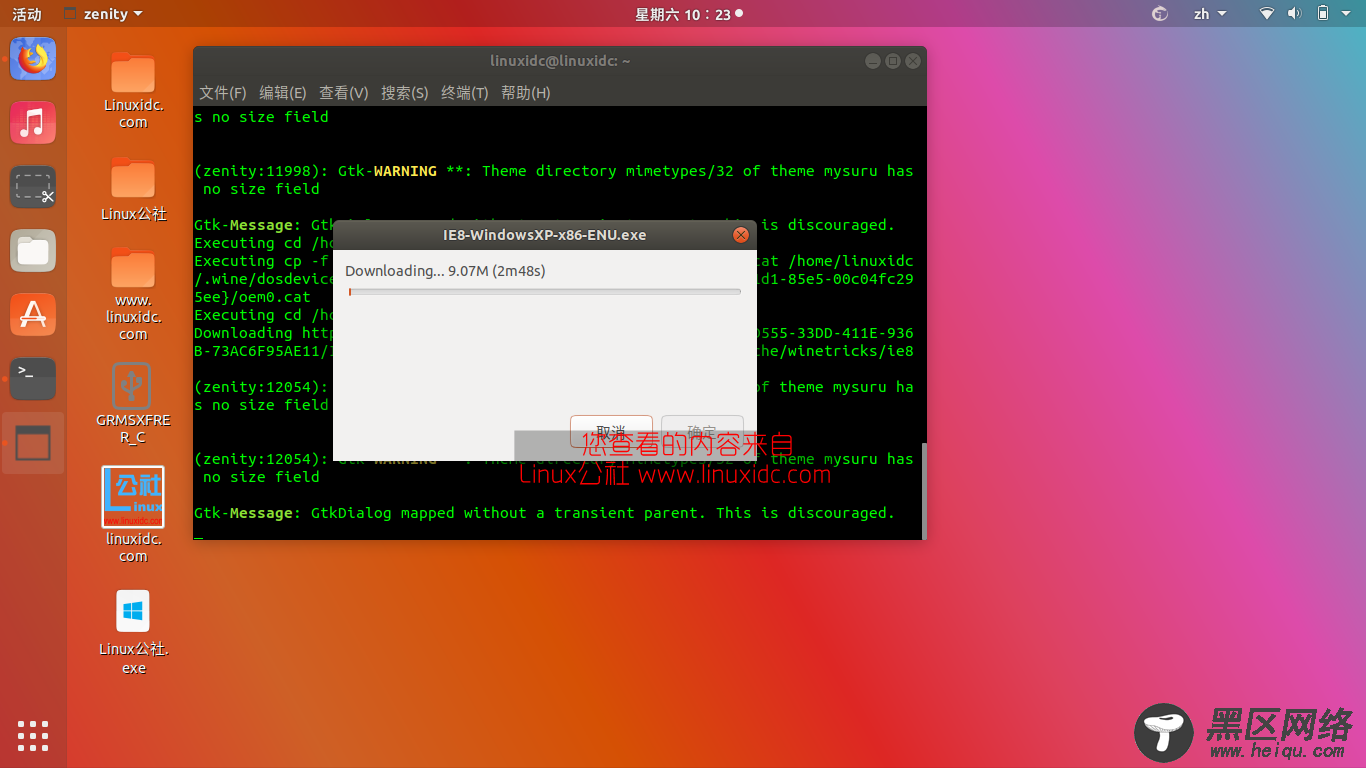This screenshot has width=1366, height=768.
Task: Click the 确定 button in download dialog
Action: tap(702, 432)
